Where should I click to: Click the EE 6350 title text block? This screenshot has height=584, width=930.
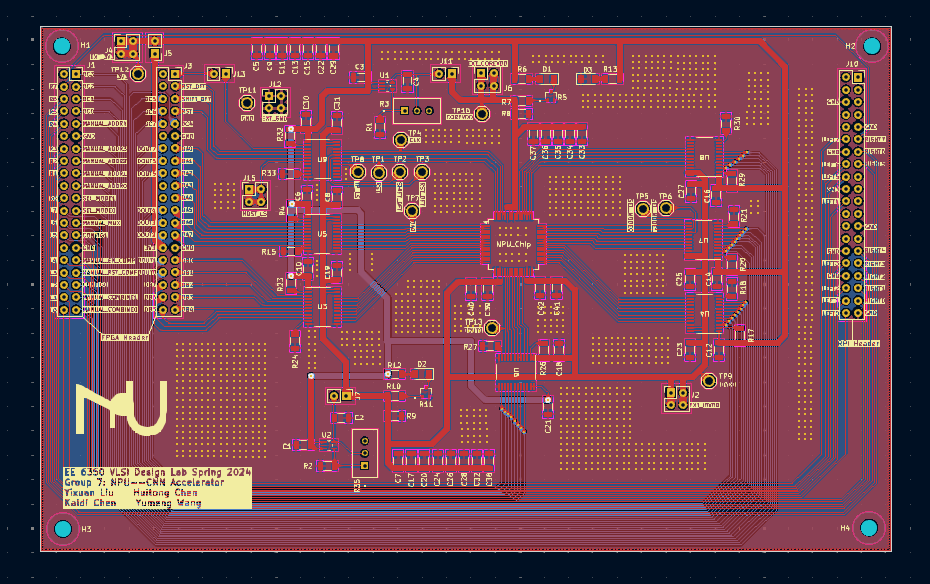pos(155,487)
